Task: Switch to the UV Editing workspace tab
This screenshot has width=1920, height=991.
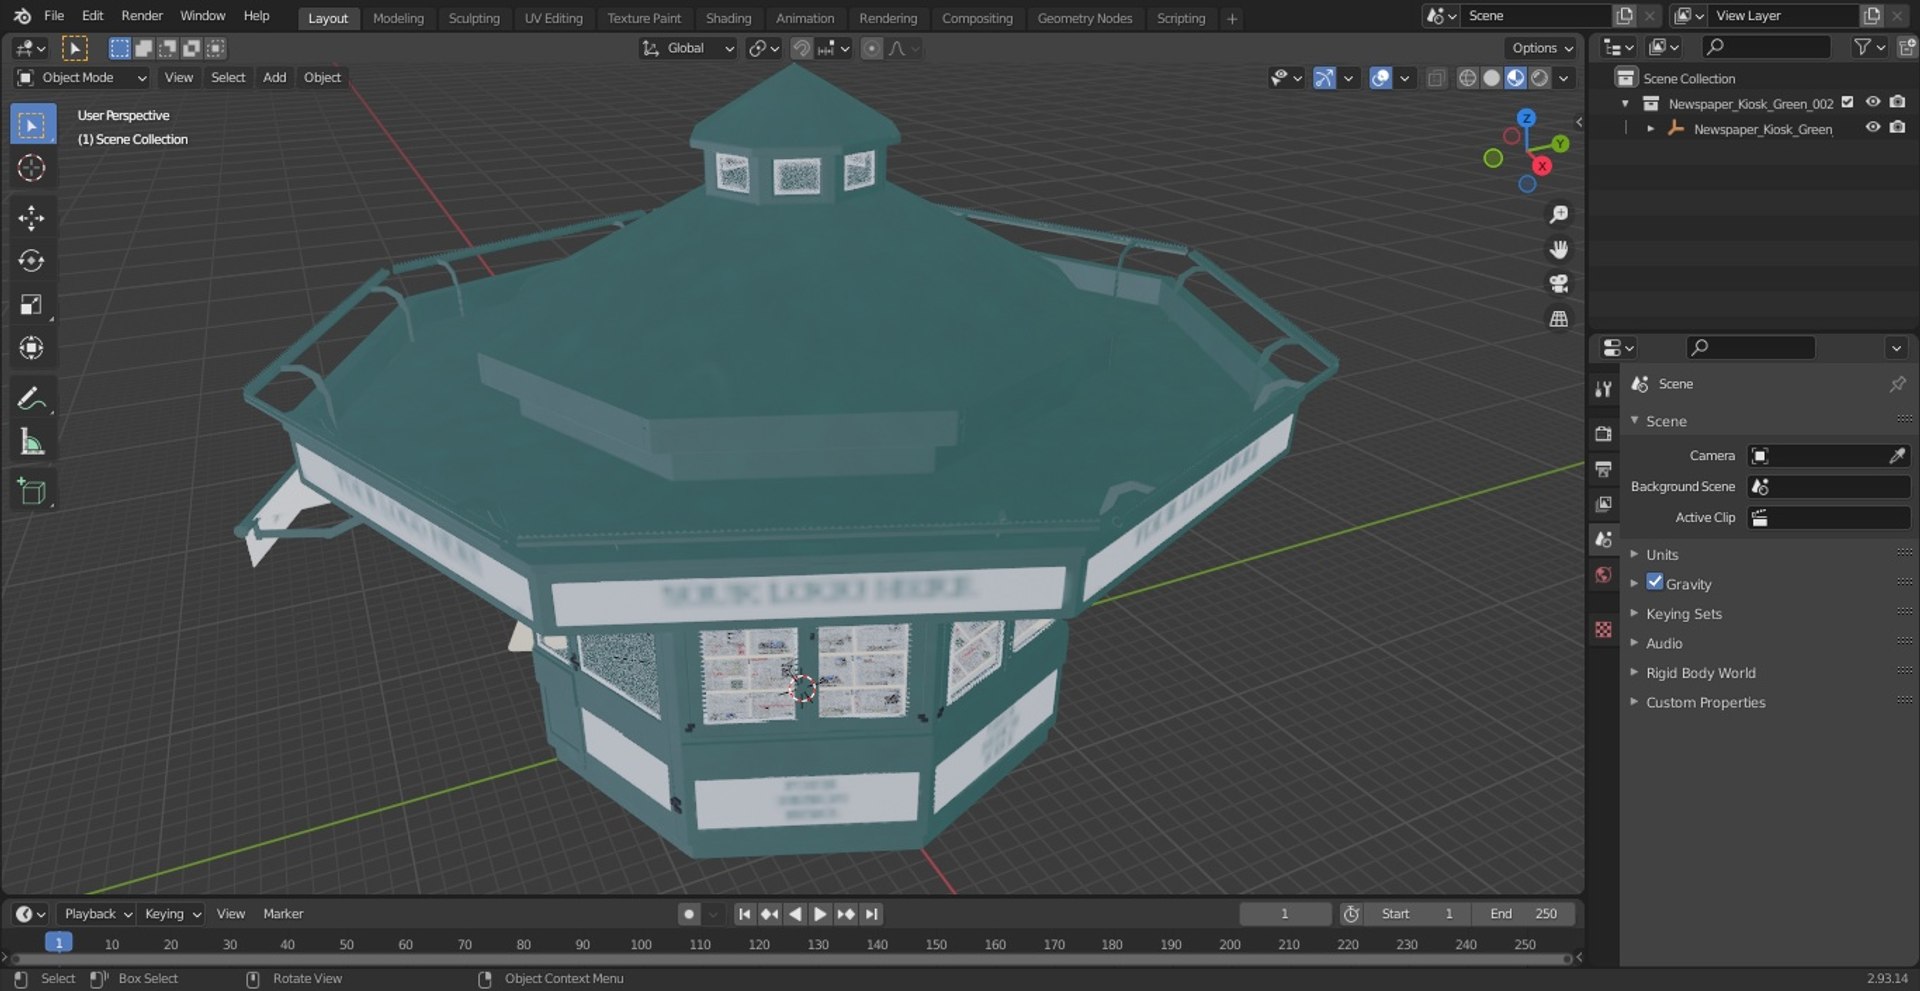Action: tap(554, 18)
